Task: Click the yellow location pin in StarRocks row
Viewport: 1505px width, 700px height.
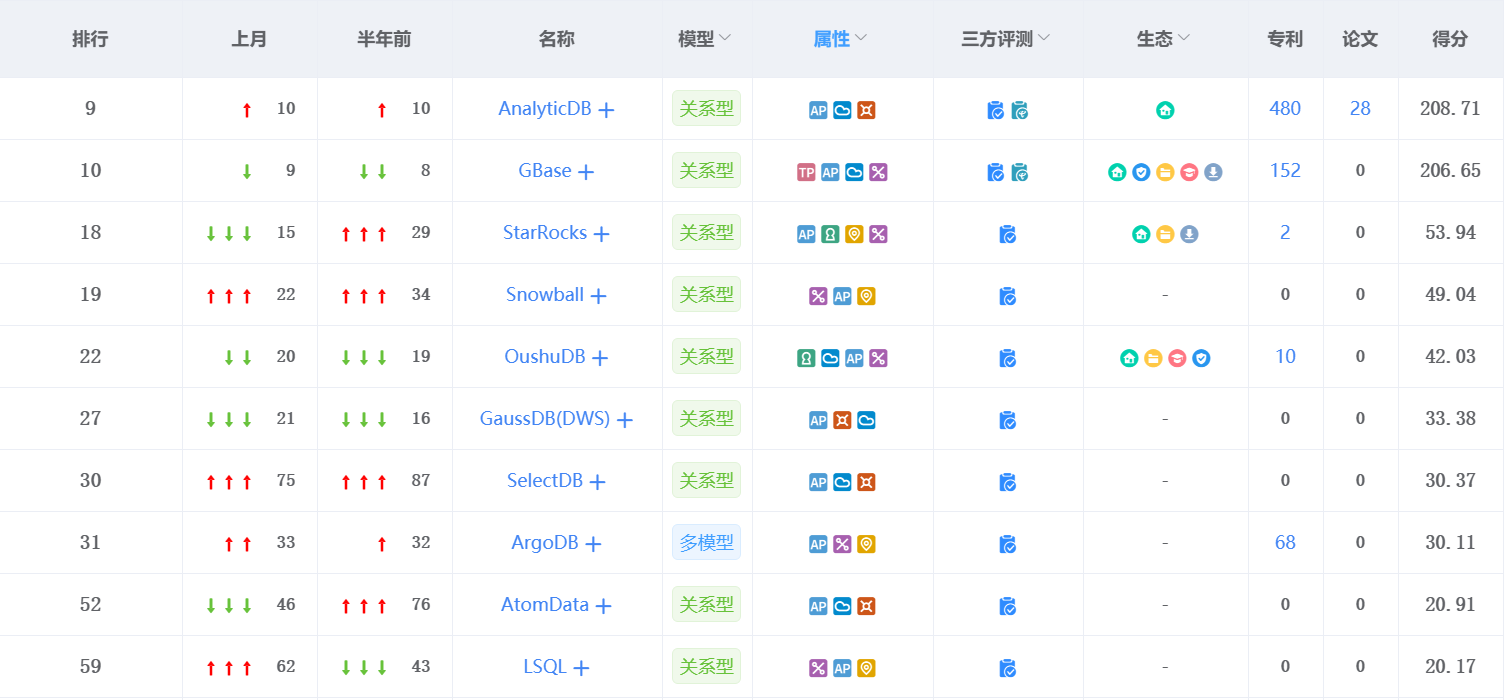Action: [854, 234]
